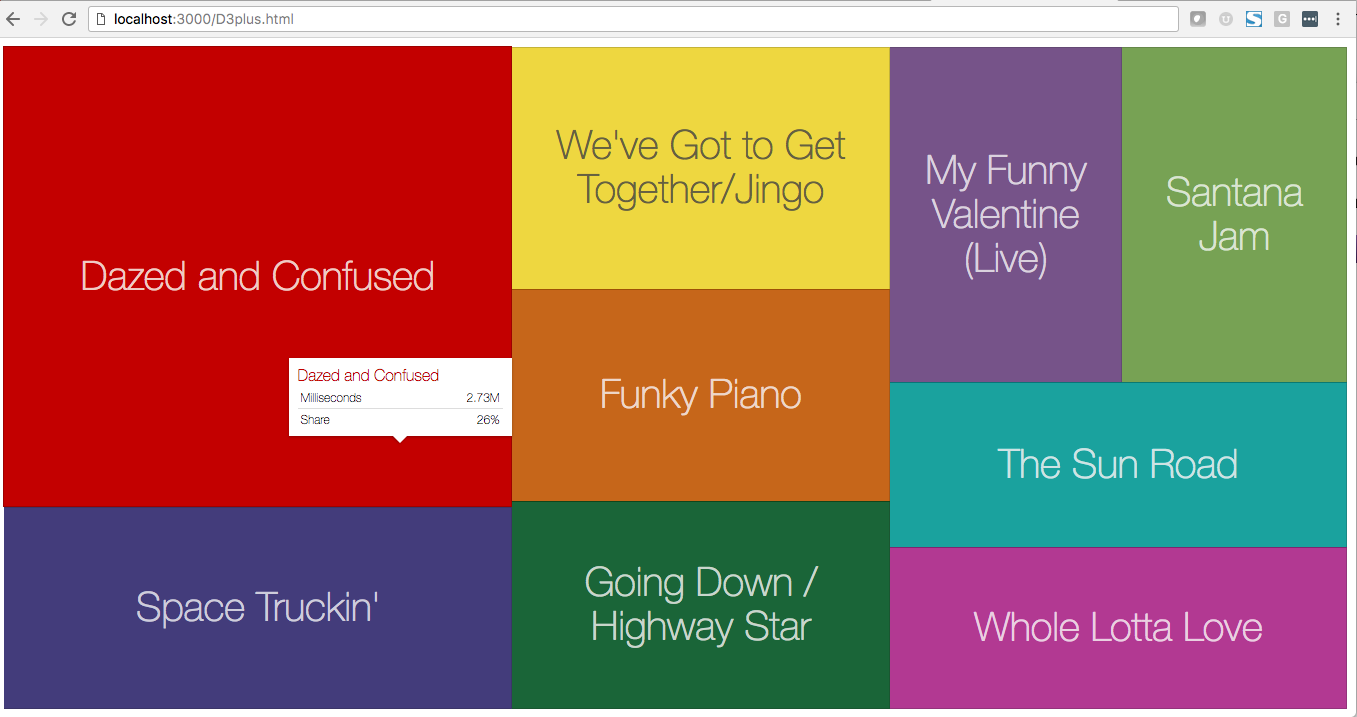Click the circular U extension icon
The height and width of the screenshot is (717, 1357).
click(x=1226, y=19)
